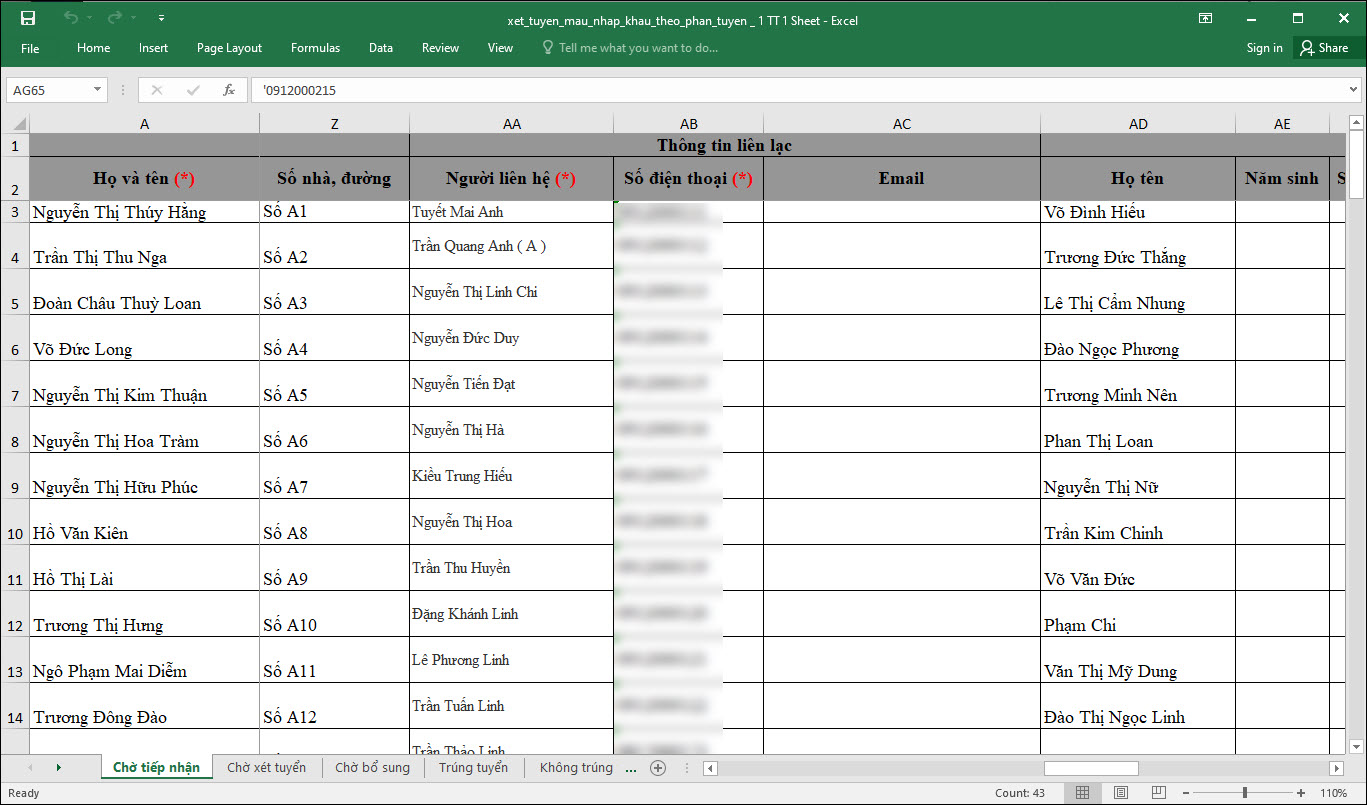Click the 'Họ và tên (*)' header cell

(x=145, y=179)
